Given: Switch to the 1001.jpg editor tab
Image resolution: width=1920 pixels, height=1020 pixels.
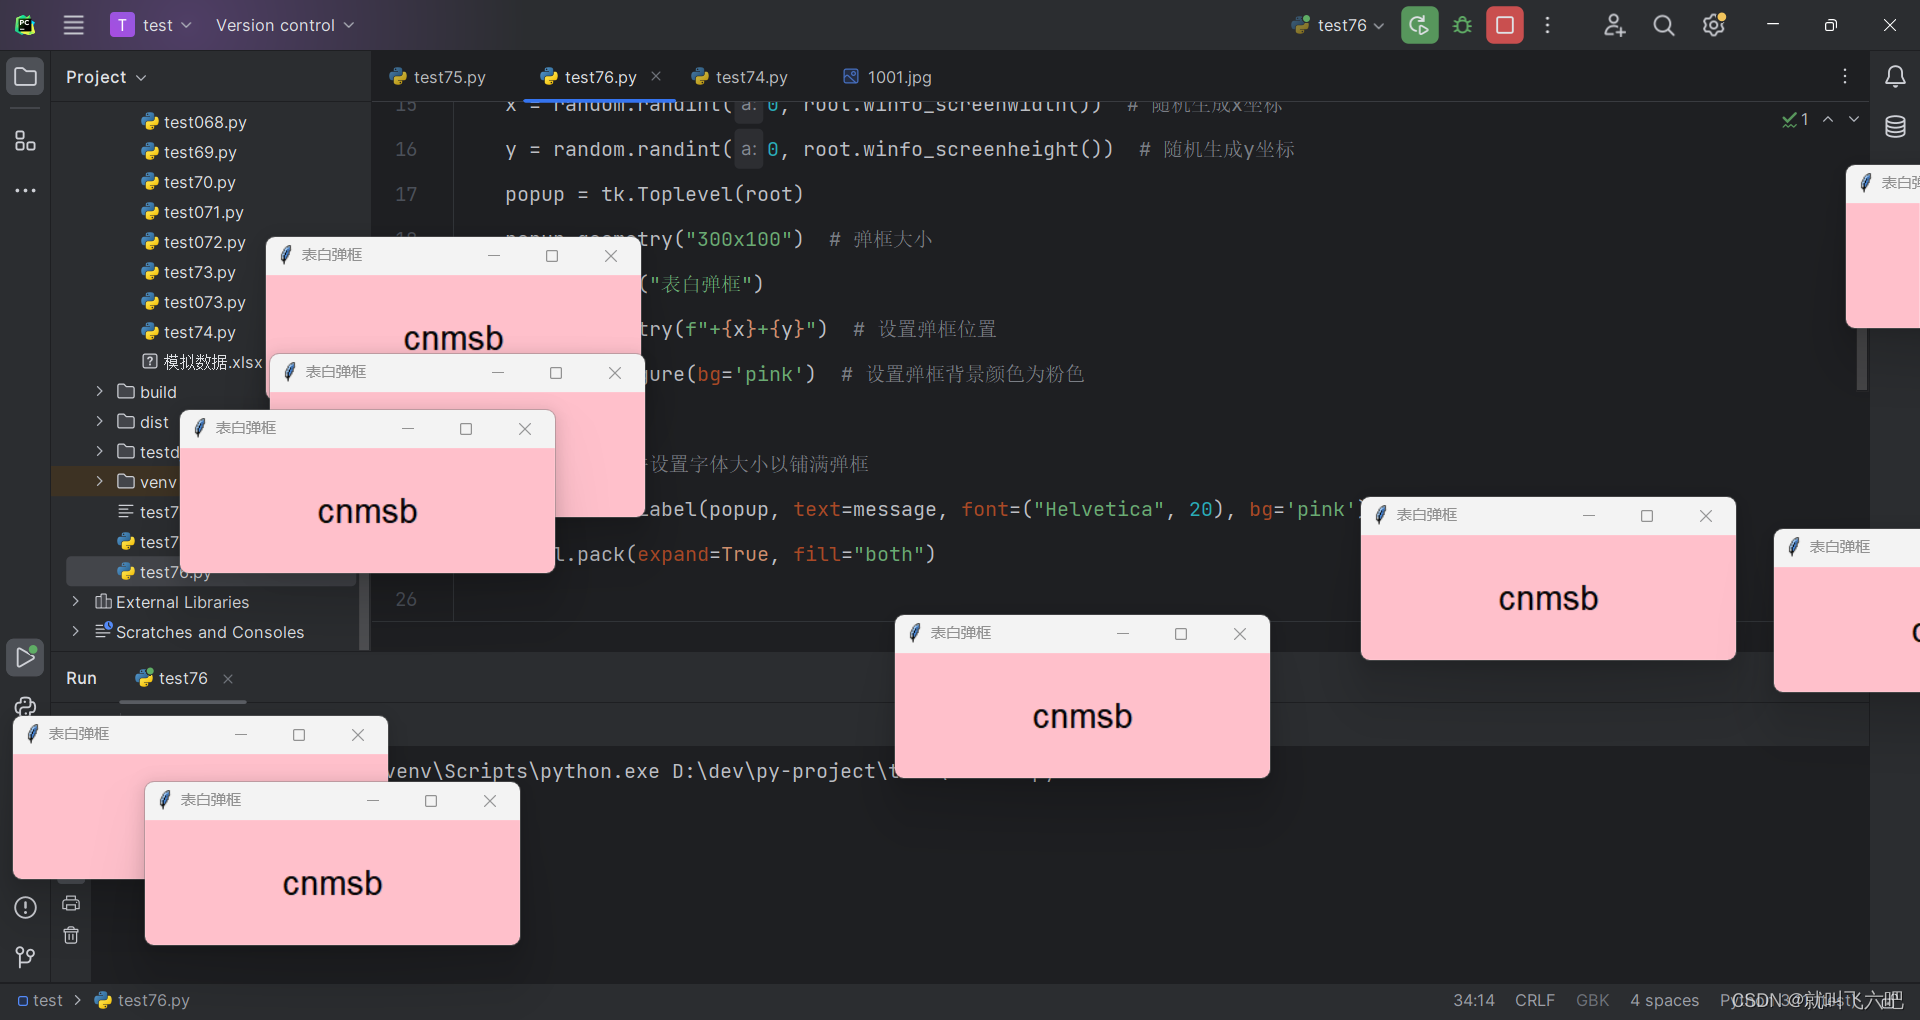Looking at the screenshot, I should click(x=888, y=77).
